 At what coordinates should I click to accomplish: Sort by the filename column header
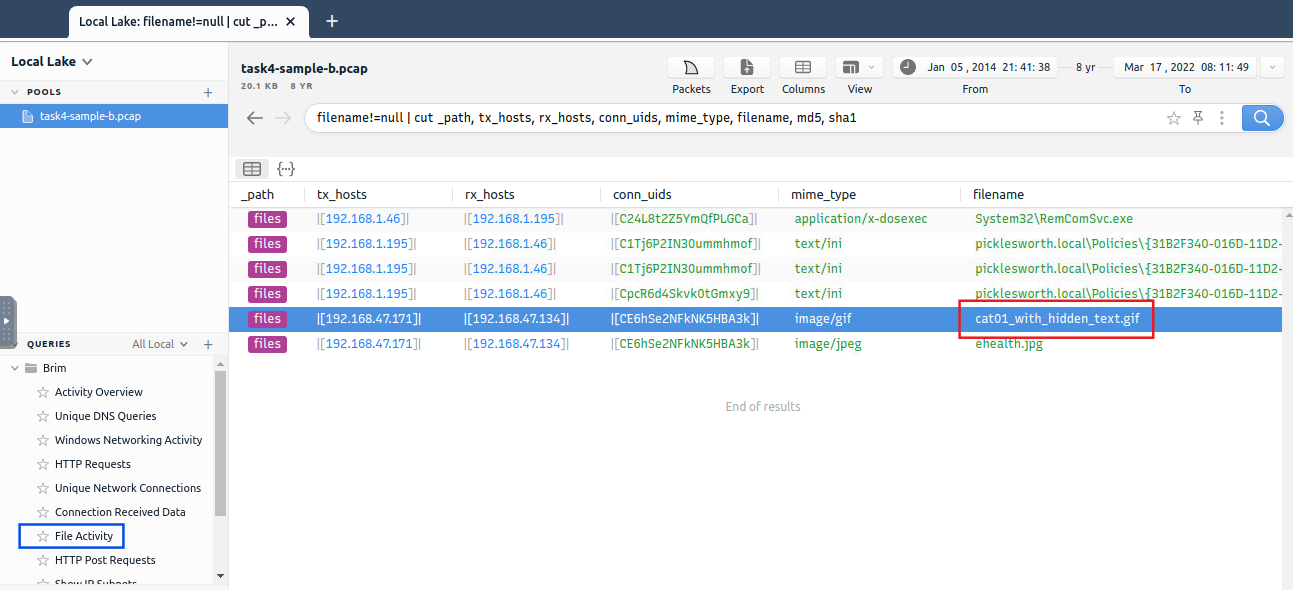click(999, 194)
